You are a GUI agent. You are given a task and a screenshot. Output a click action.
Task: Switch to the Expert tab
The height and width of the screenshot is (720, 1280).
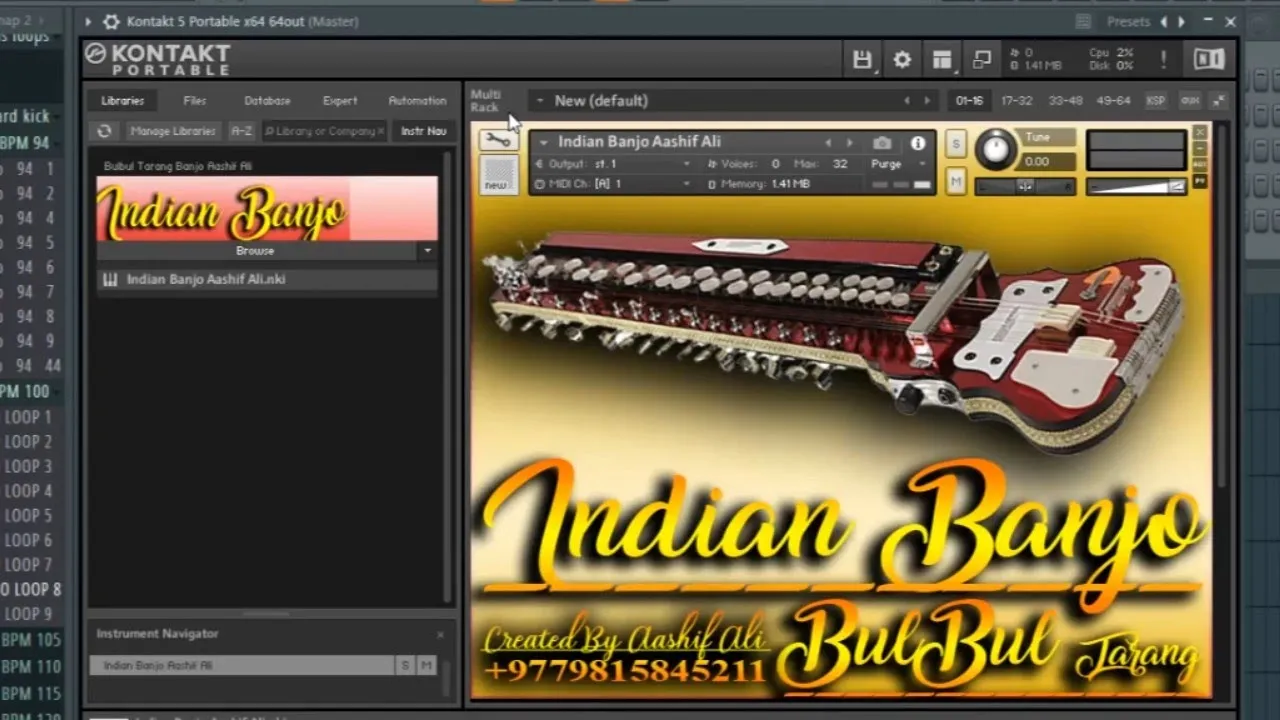click(x=340, y=101)
